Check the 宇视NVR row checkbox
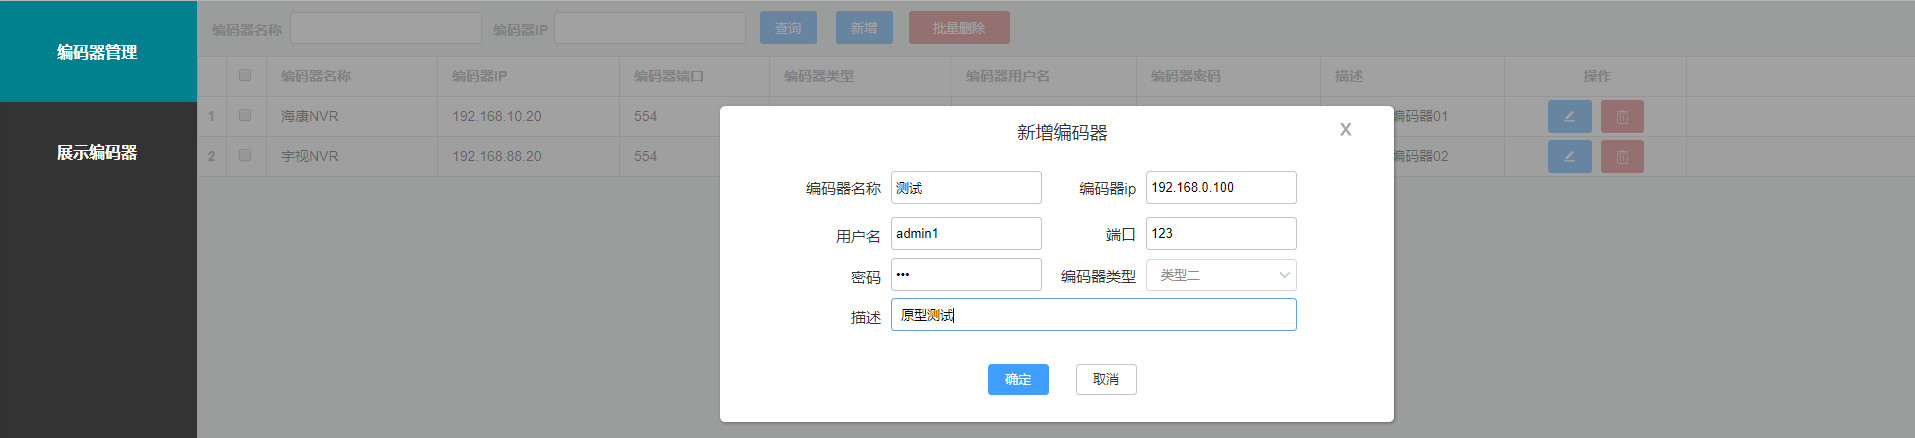This screenshot has height=438, width=1915. point(245,155)
